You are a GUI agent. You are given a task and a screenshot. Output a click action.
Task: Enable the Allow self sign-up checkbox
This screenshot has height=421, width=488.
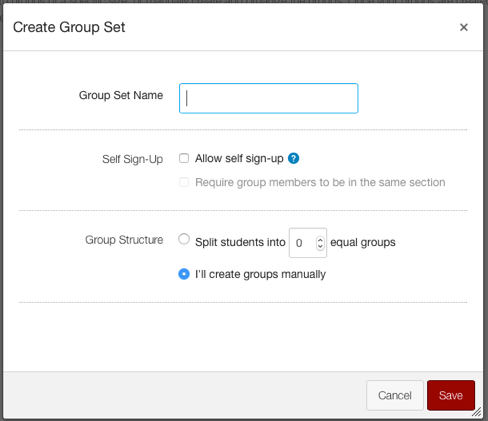point(184,158)
